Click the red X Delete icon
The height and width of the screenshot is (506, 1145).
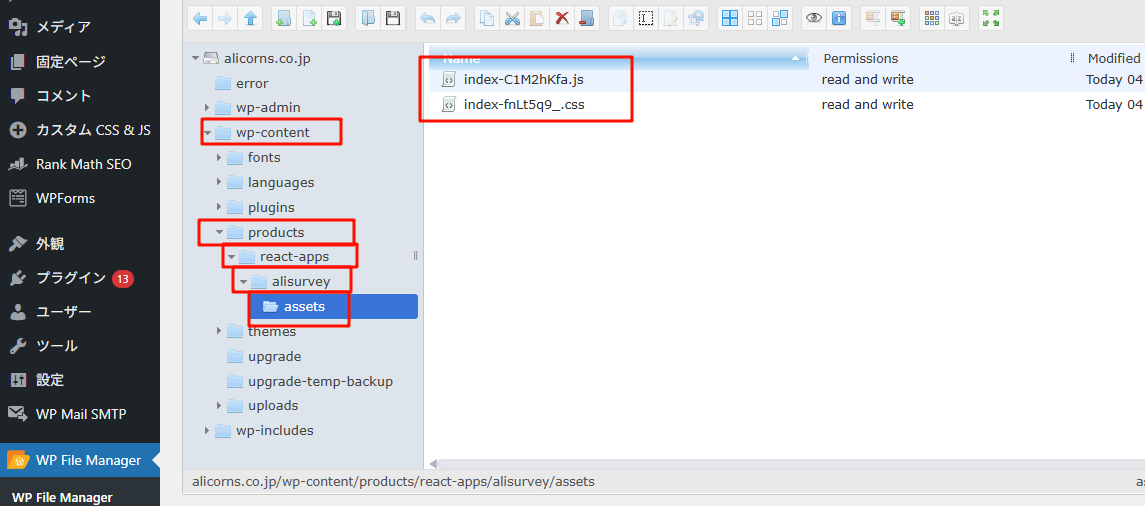tap(562, 17)
